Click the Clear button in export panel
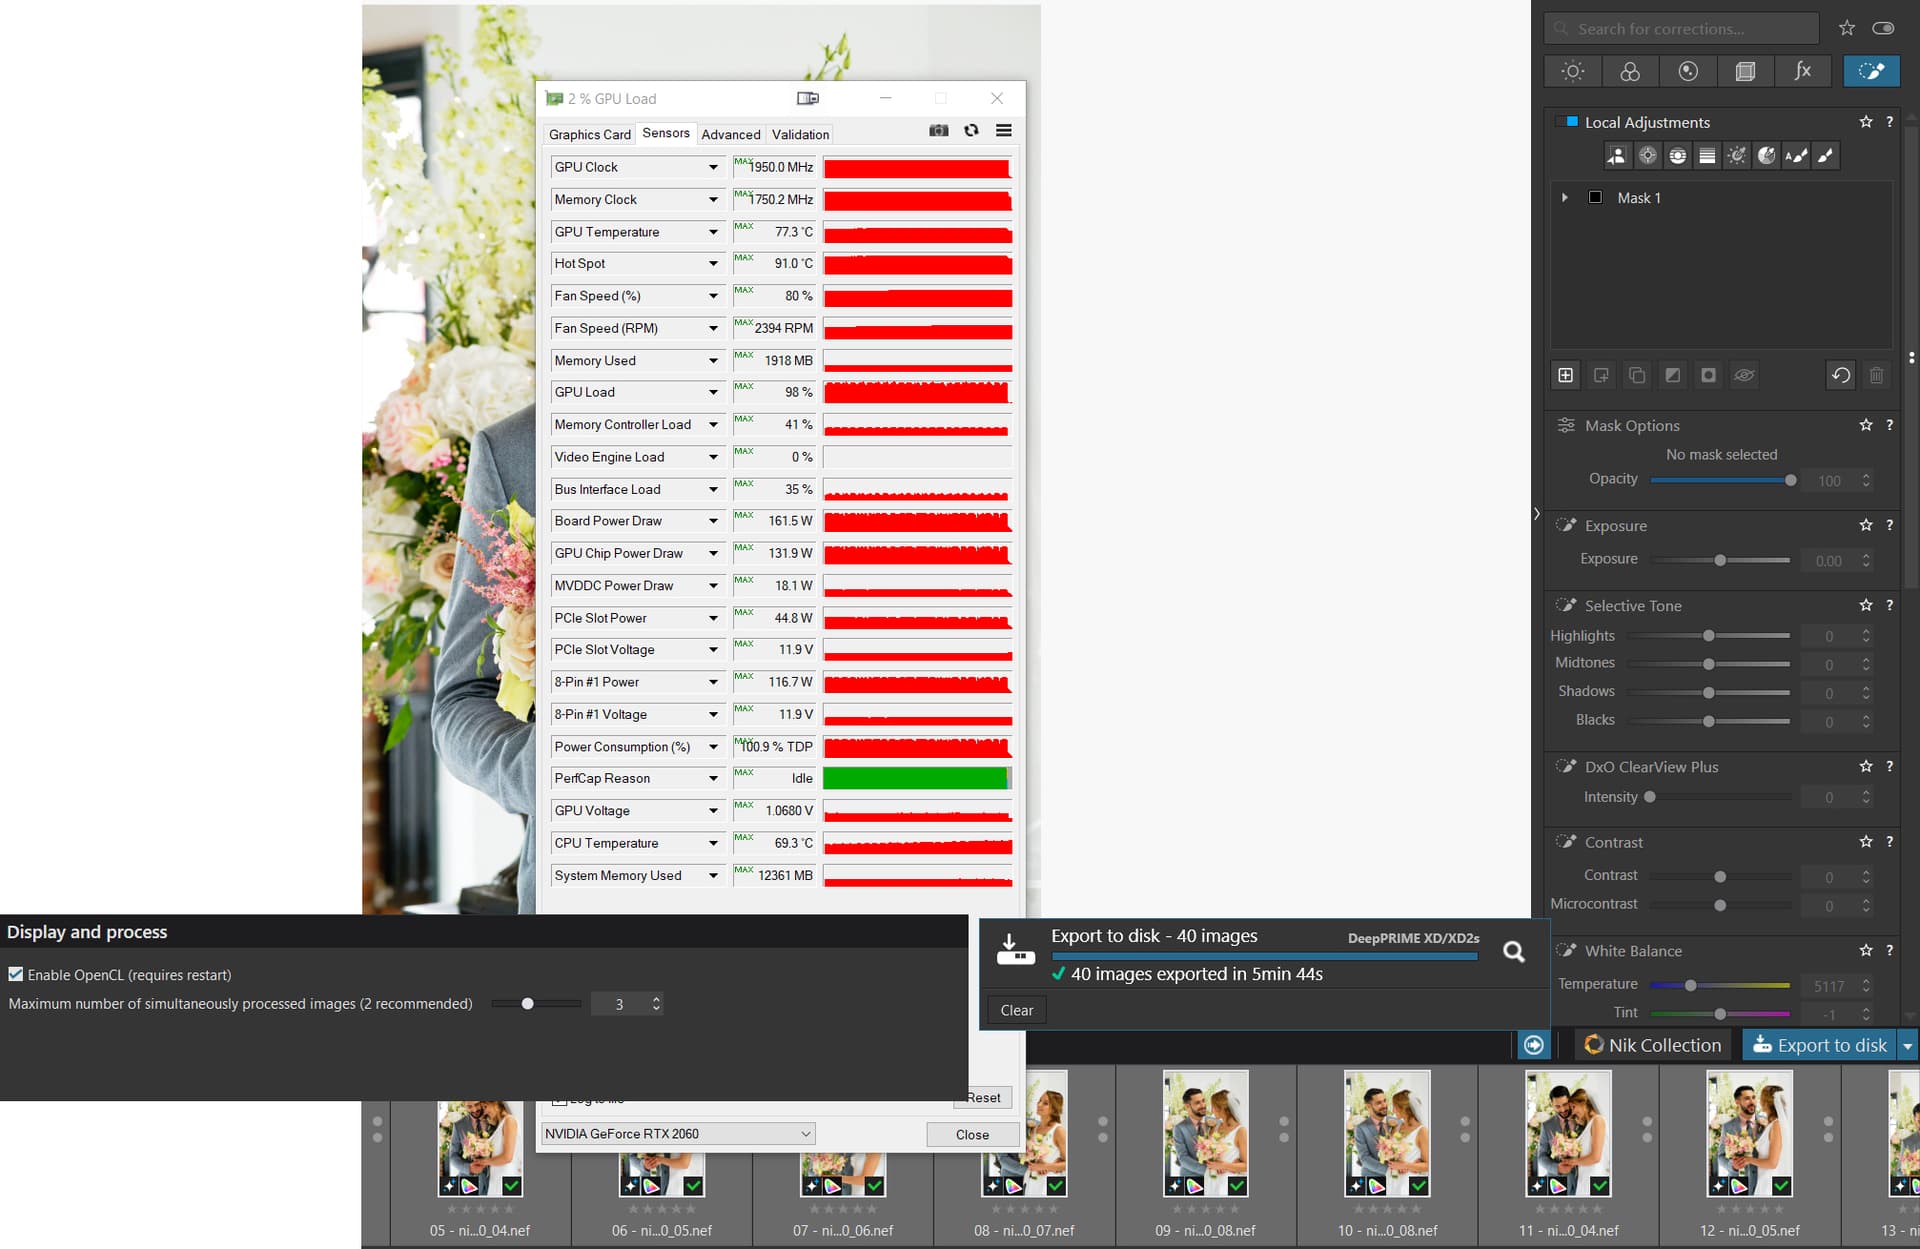 pos(1016,1010)
